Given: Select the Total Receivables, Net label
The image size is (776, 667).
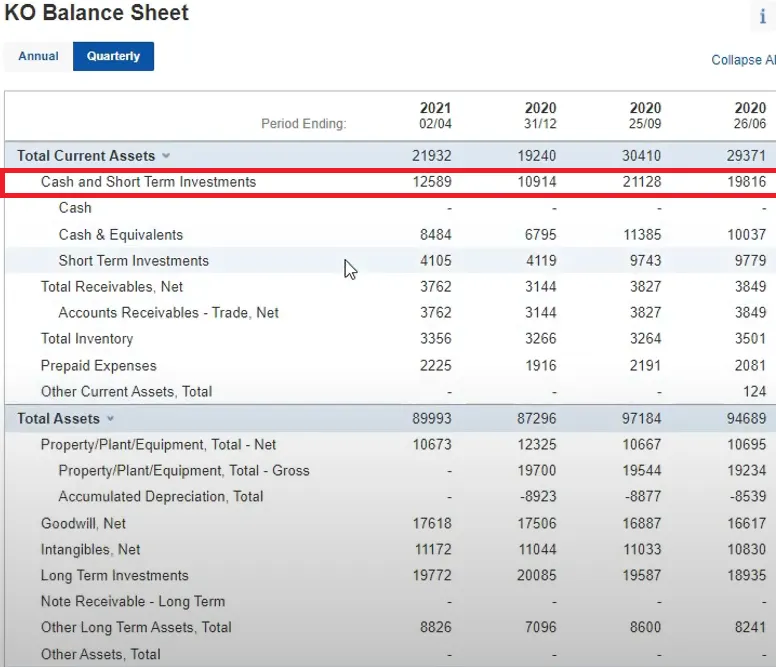Looking at the screenshot, I should click(112, 287).
